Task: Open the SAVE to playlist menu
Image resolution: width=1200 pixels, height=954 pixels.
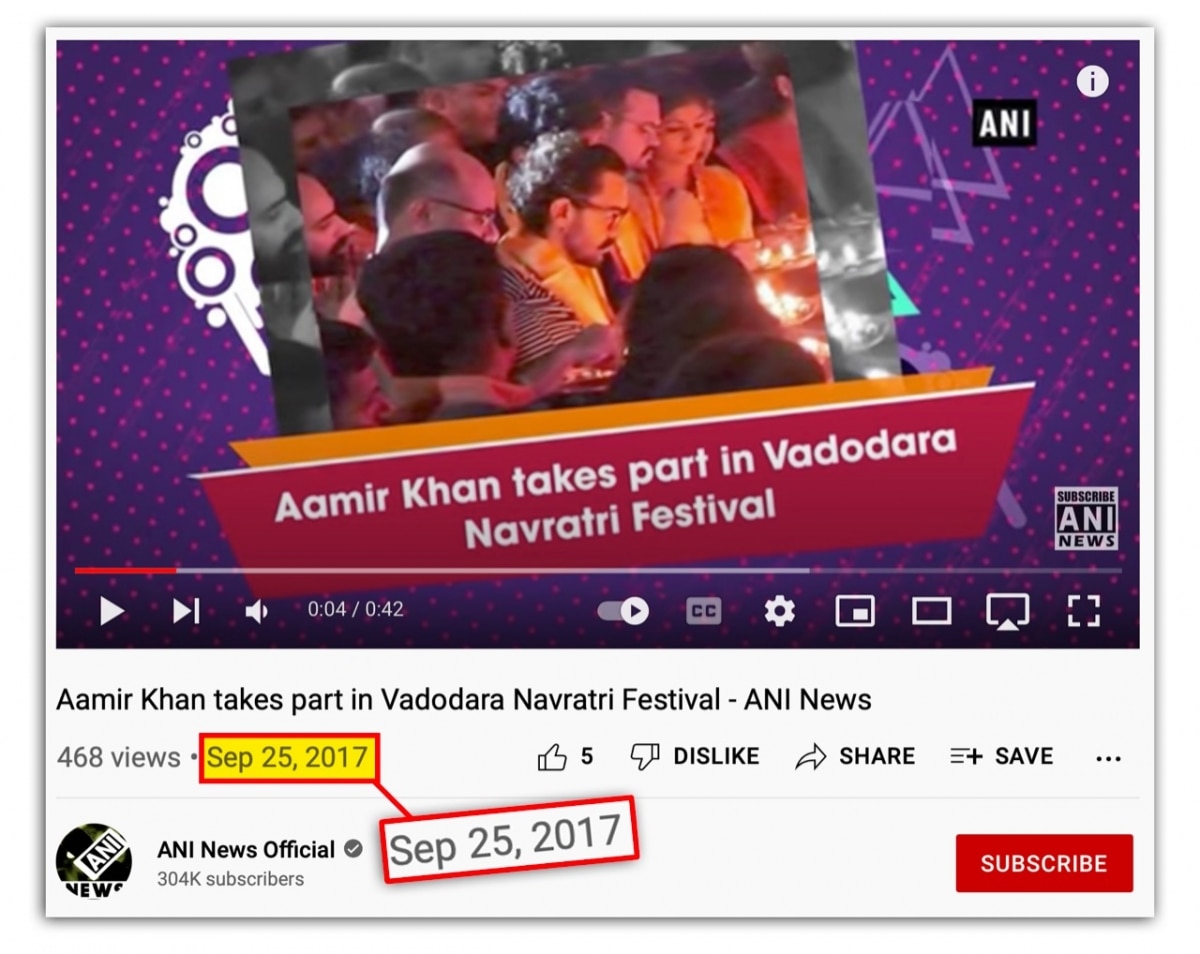Action: click(x=1001, y=756)
